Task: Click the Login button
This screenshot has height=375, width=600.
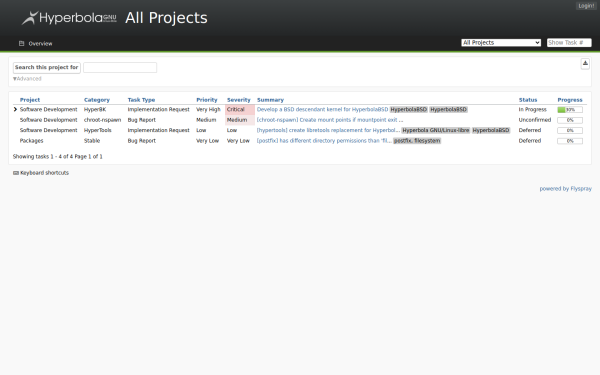Action: [x=586, y=6]
